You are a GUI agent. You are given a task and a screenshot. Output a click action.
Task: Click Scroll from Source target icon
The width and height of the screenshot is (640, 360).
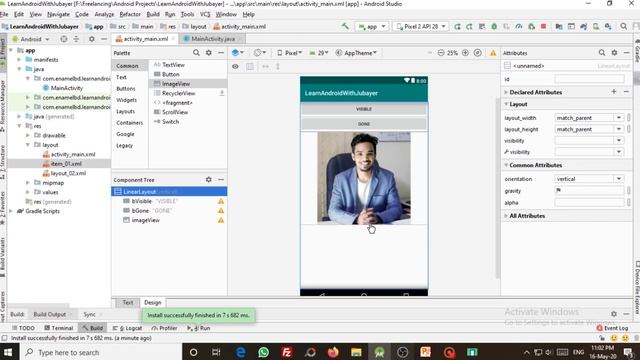64,39
